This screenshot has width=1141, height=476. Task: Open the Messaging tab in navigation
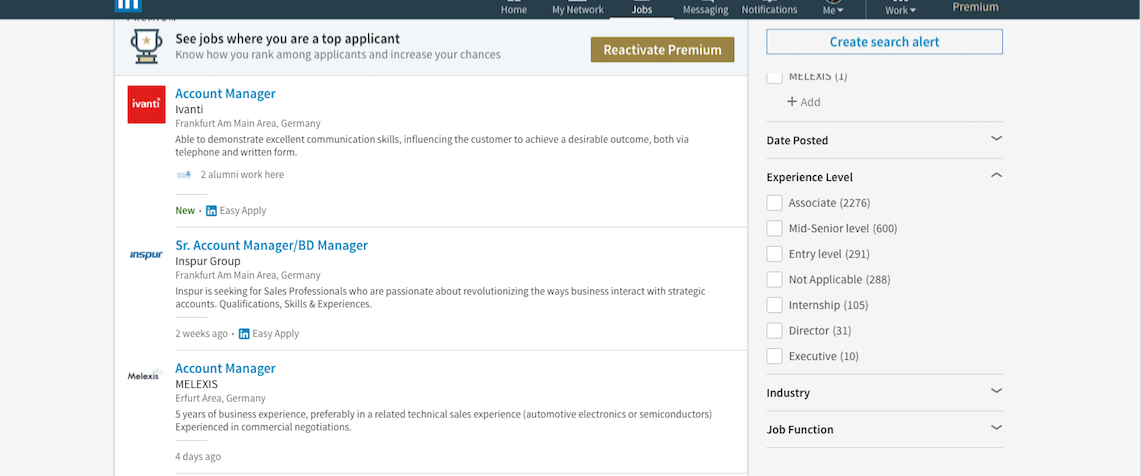point(706,9)
